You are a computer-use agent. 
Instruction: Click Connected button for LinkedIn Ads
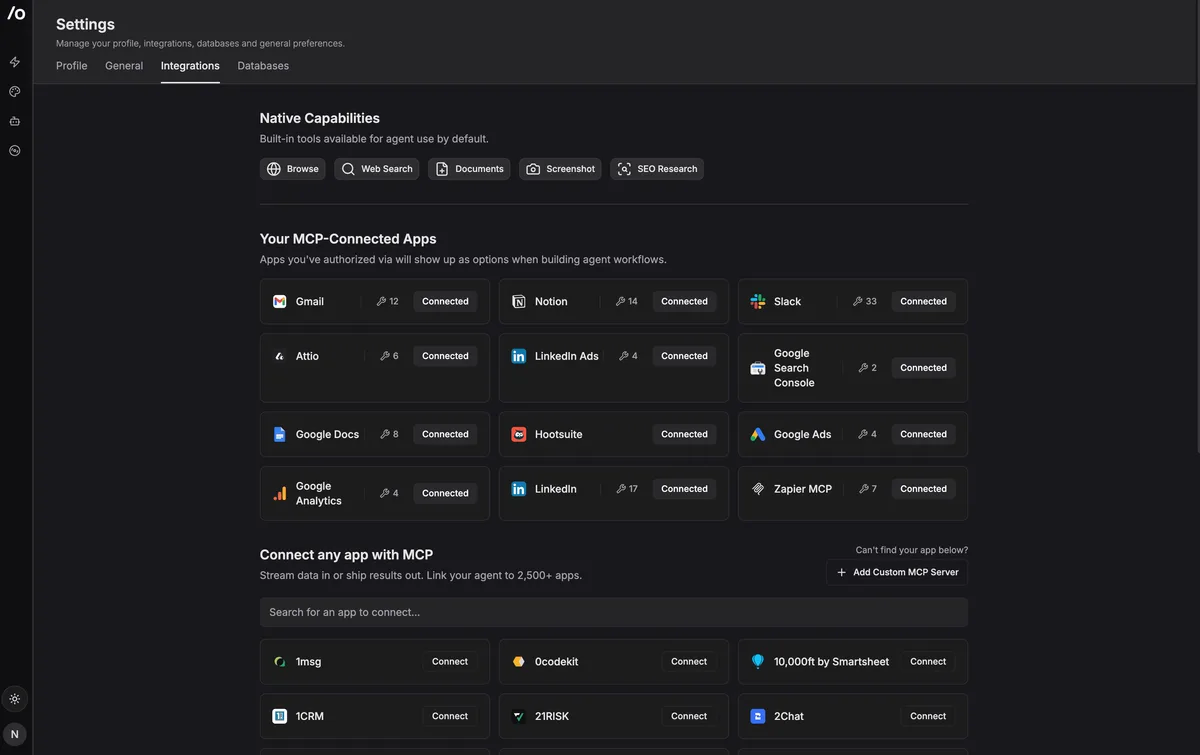click(x=684, y=356)
